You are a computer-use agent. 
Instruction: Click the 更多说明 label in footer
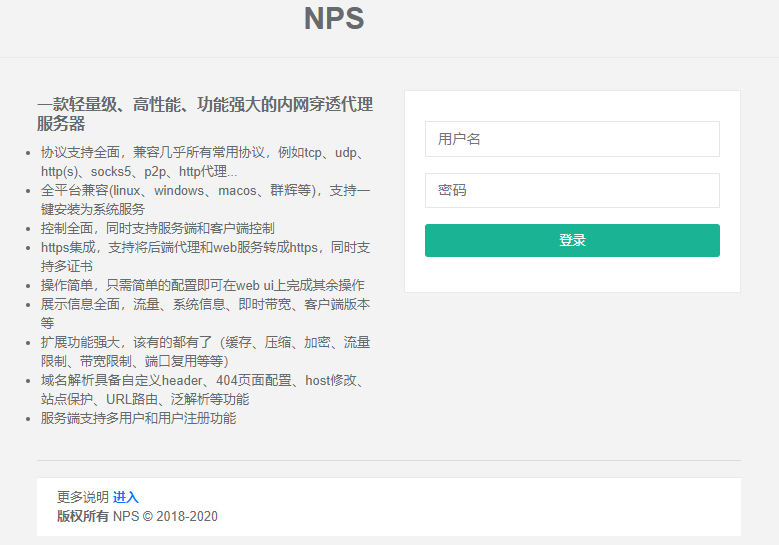pyautogui.click(x=83, y=497)
